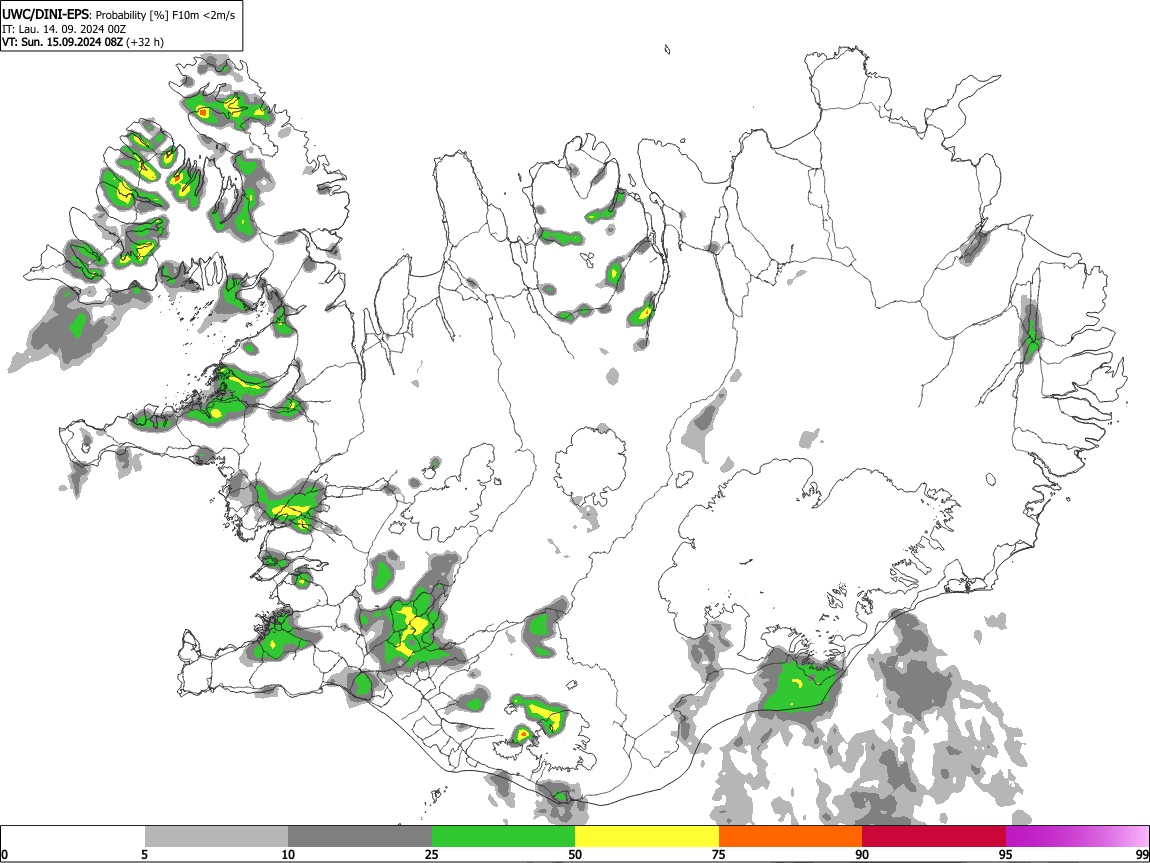Click the legend value '10'
Viewport: 1150px width, 863px height.
click(x=288, y=854)
